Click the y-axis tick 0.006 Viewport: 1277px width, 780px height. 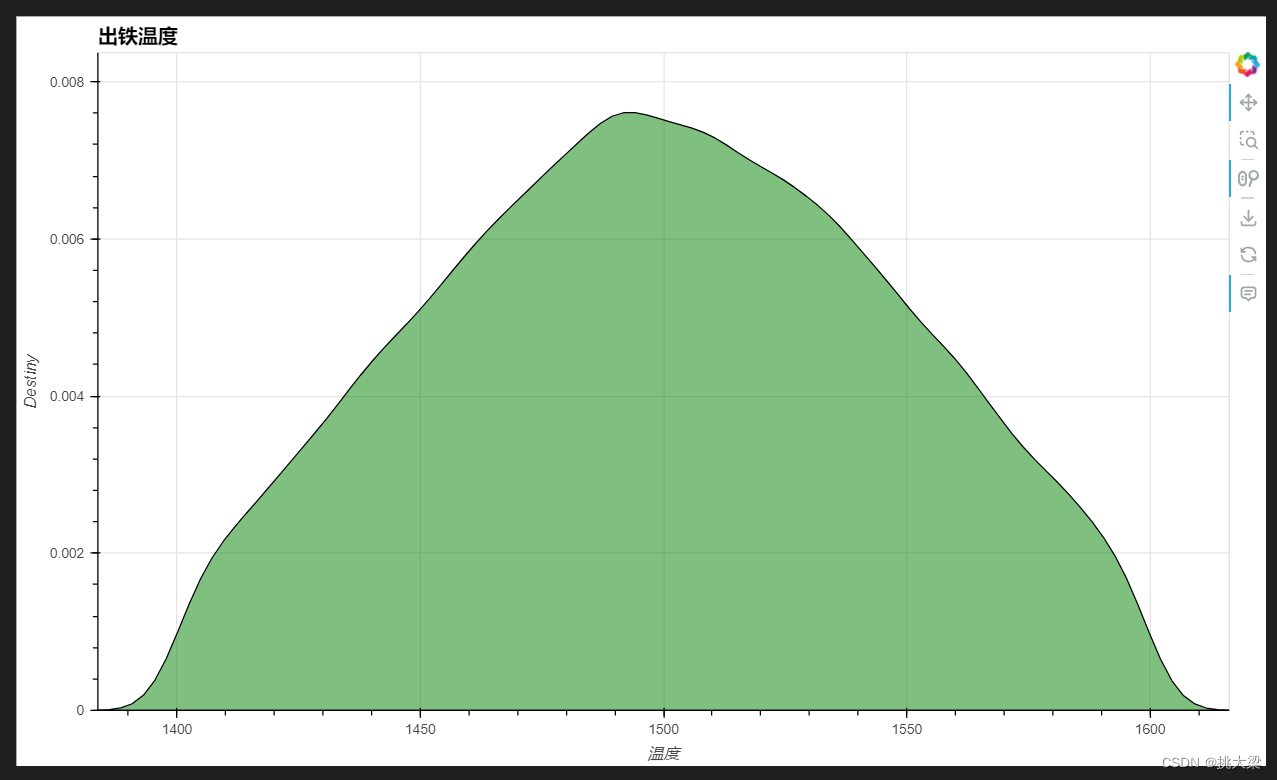tap(67, 239)
